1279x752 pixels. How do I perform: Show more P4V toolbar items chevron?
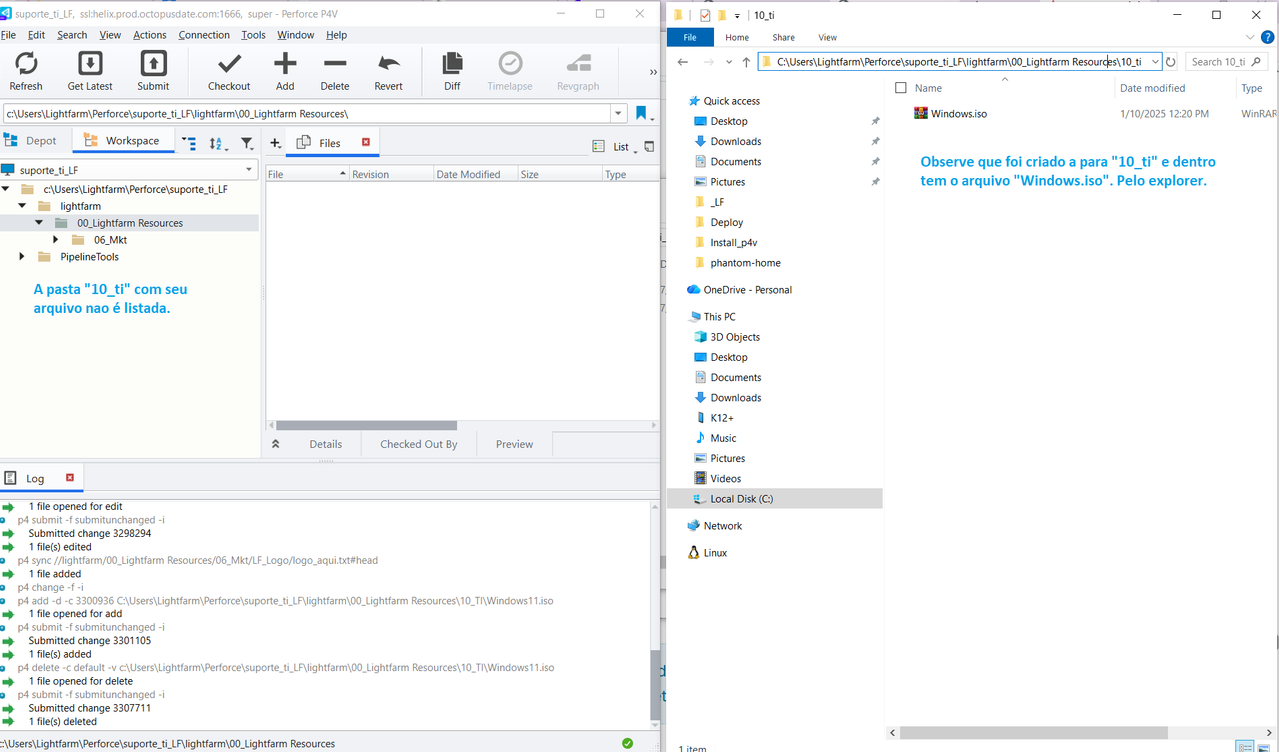click(x=654, y=72)
